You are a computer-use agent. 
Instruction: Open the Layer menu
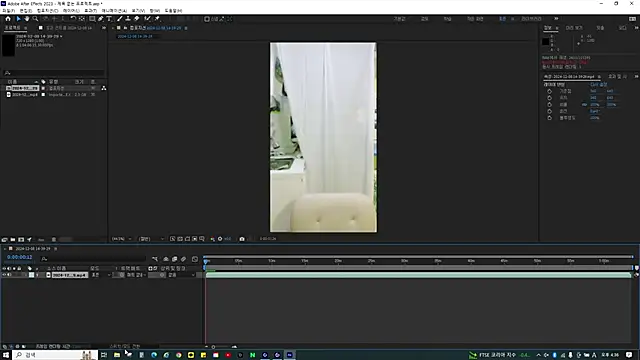coord(71,11)
